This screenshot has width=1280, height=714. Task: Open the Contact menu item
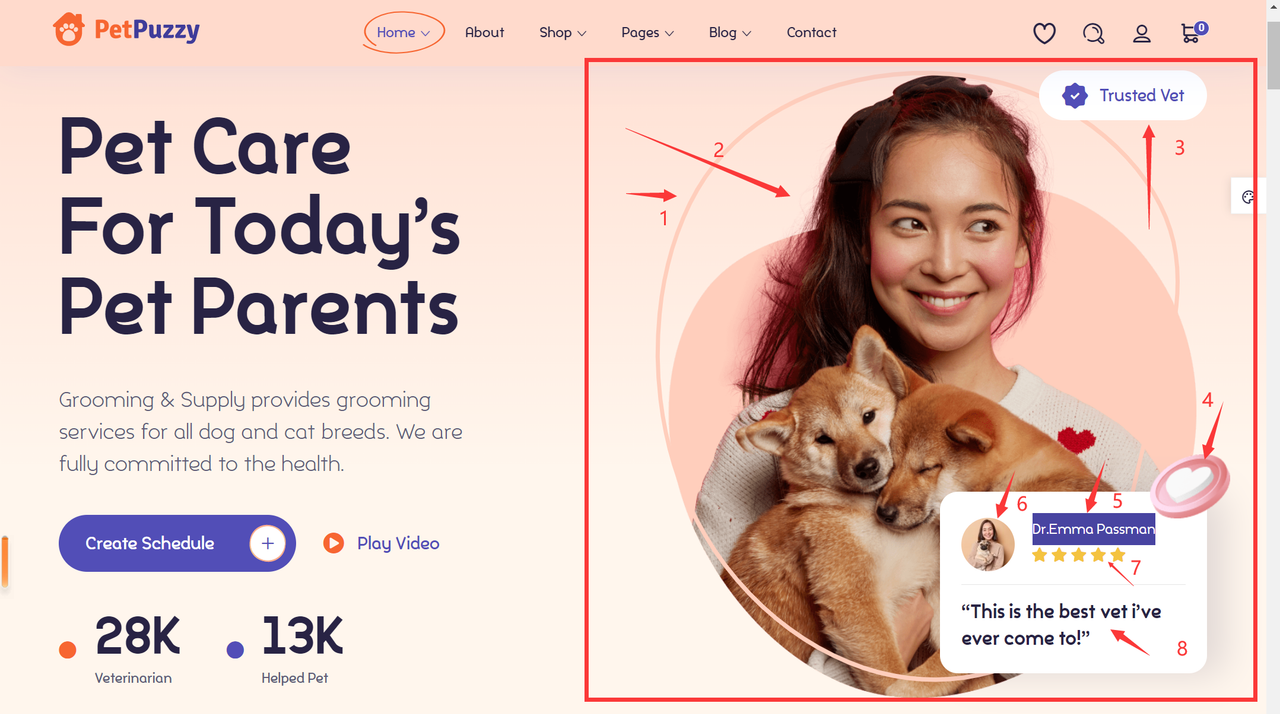(811, 33)
